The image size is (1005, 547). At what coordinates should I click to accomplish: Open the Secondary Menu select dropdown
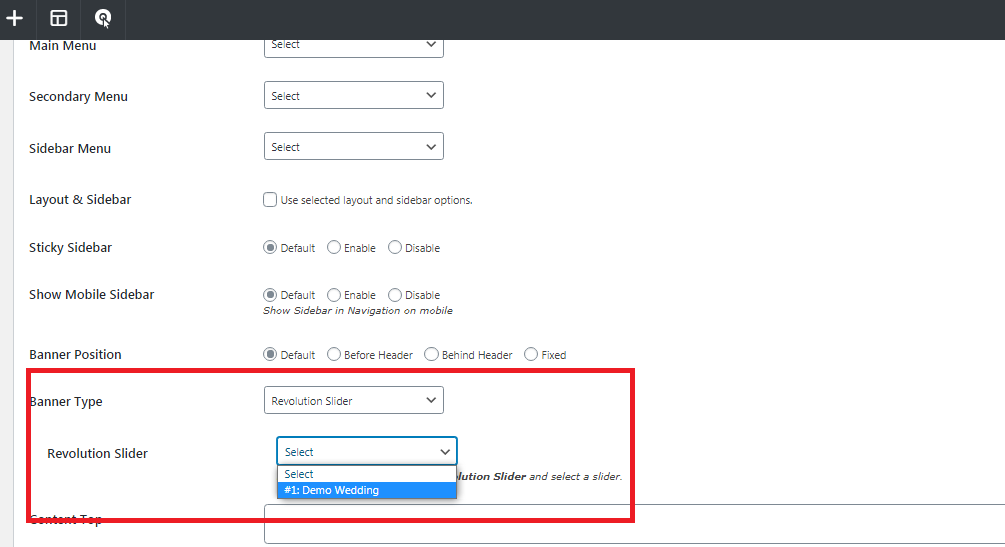pos(354,95)
